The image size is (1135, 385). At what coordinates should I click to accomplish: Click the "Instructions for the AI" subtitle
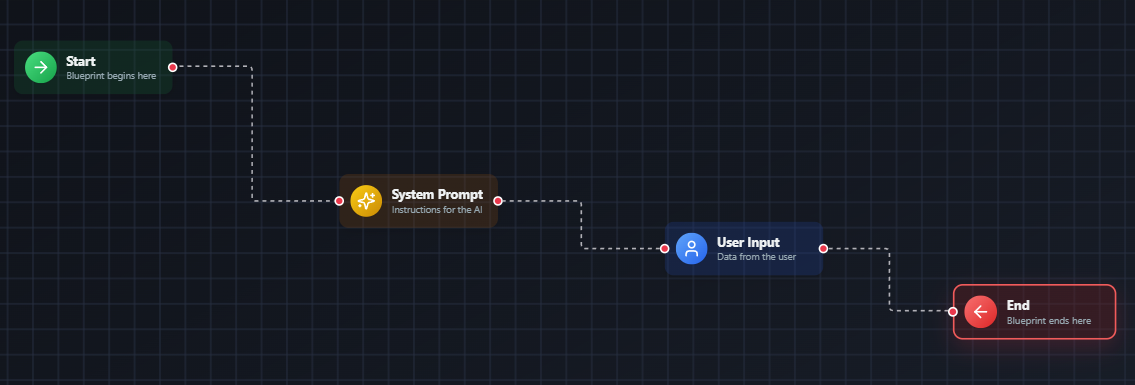[x=436, y=209]
